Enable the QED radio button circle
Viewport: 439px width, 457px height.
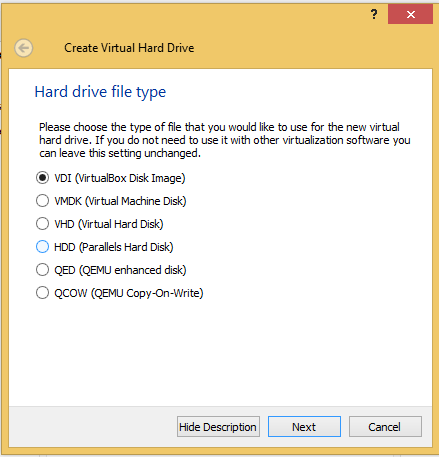click(x=42, y=270)
